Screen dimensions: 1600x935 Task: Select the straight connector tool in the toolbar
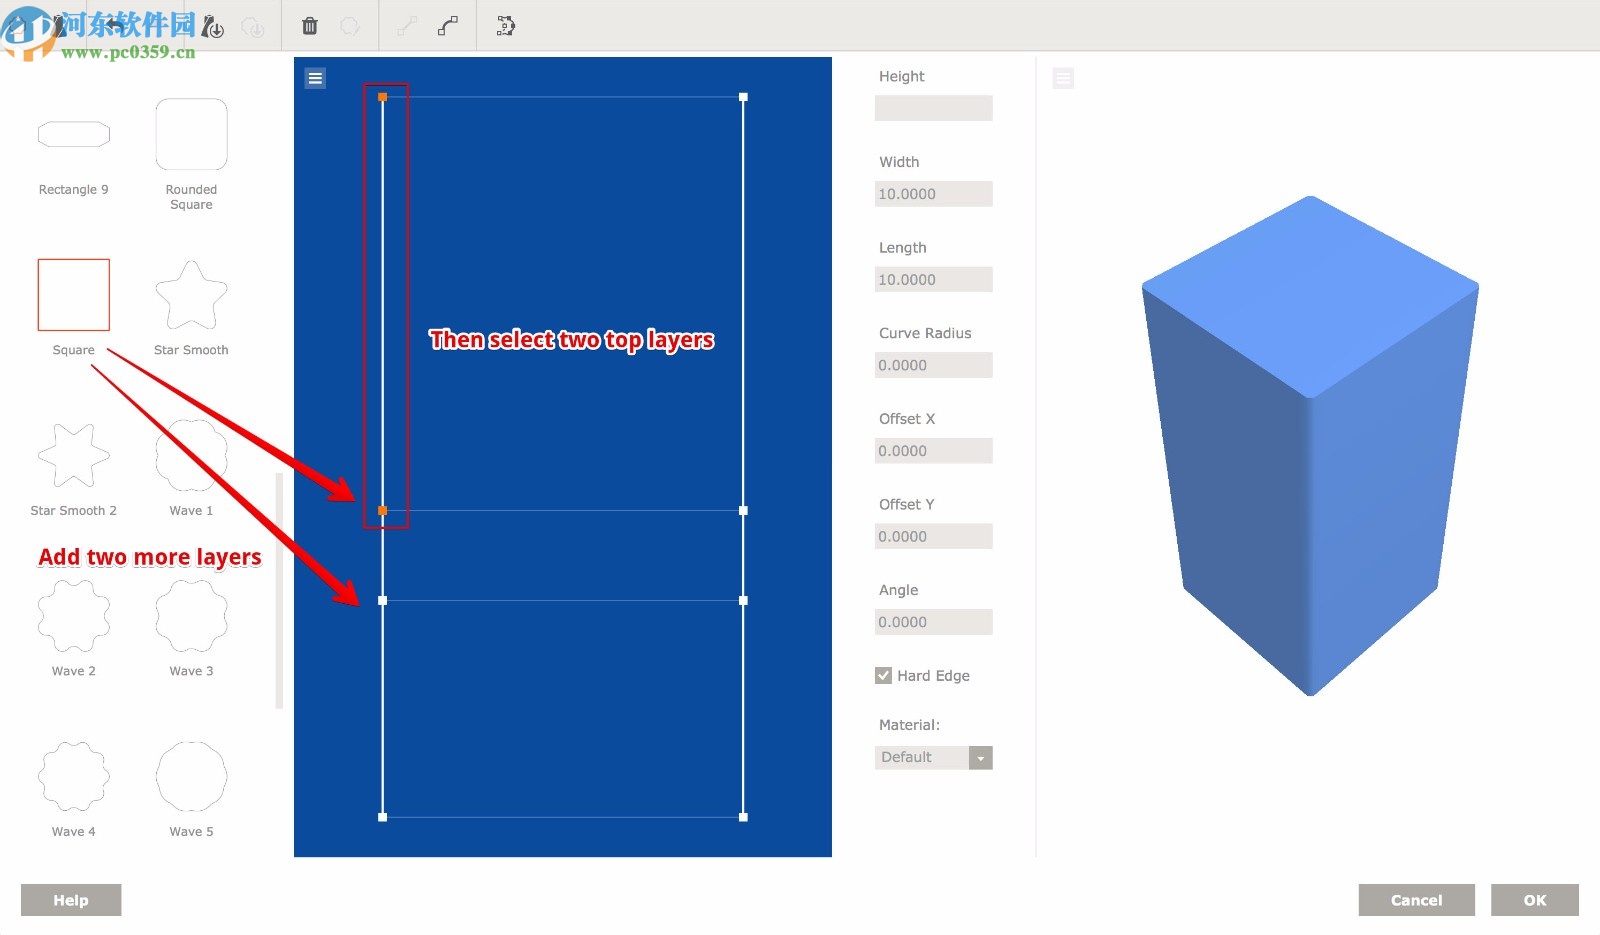[x=405, y=26]
